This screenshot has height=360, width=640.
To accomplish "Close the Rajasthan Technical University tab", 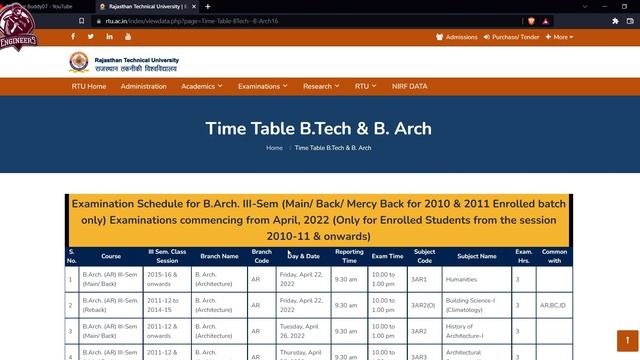I will click(194, 7).
